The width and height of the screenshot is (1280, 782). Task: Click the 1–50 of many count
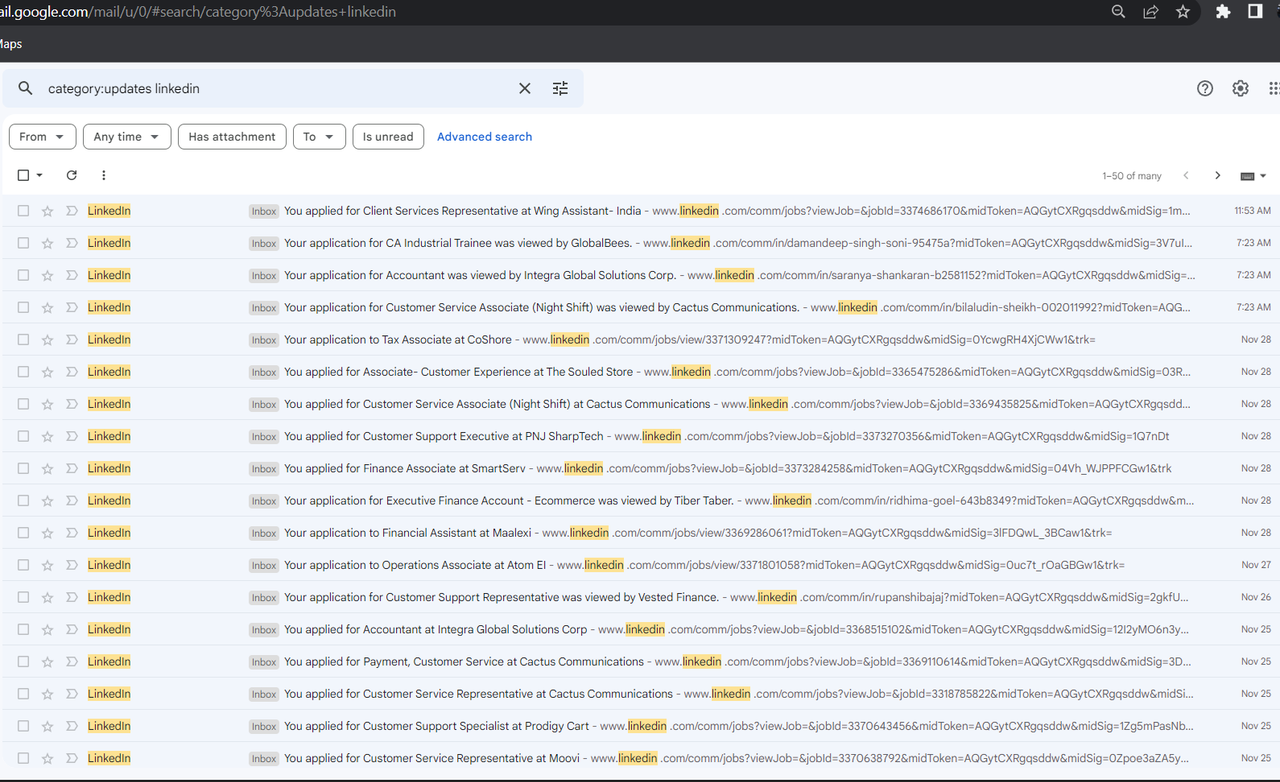[1132, 176]
